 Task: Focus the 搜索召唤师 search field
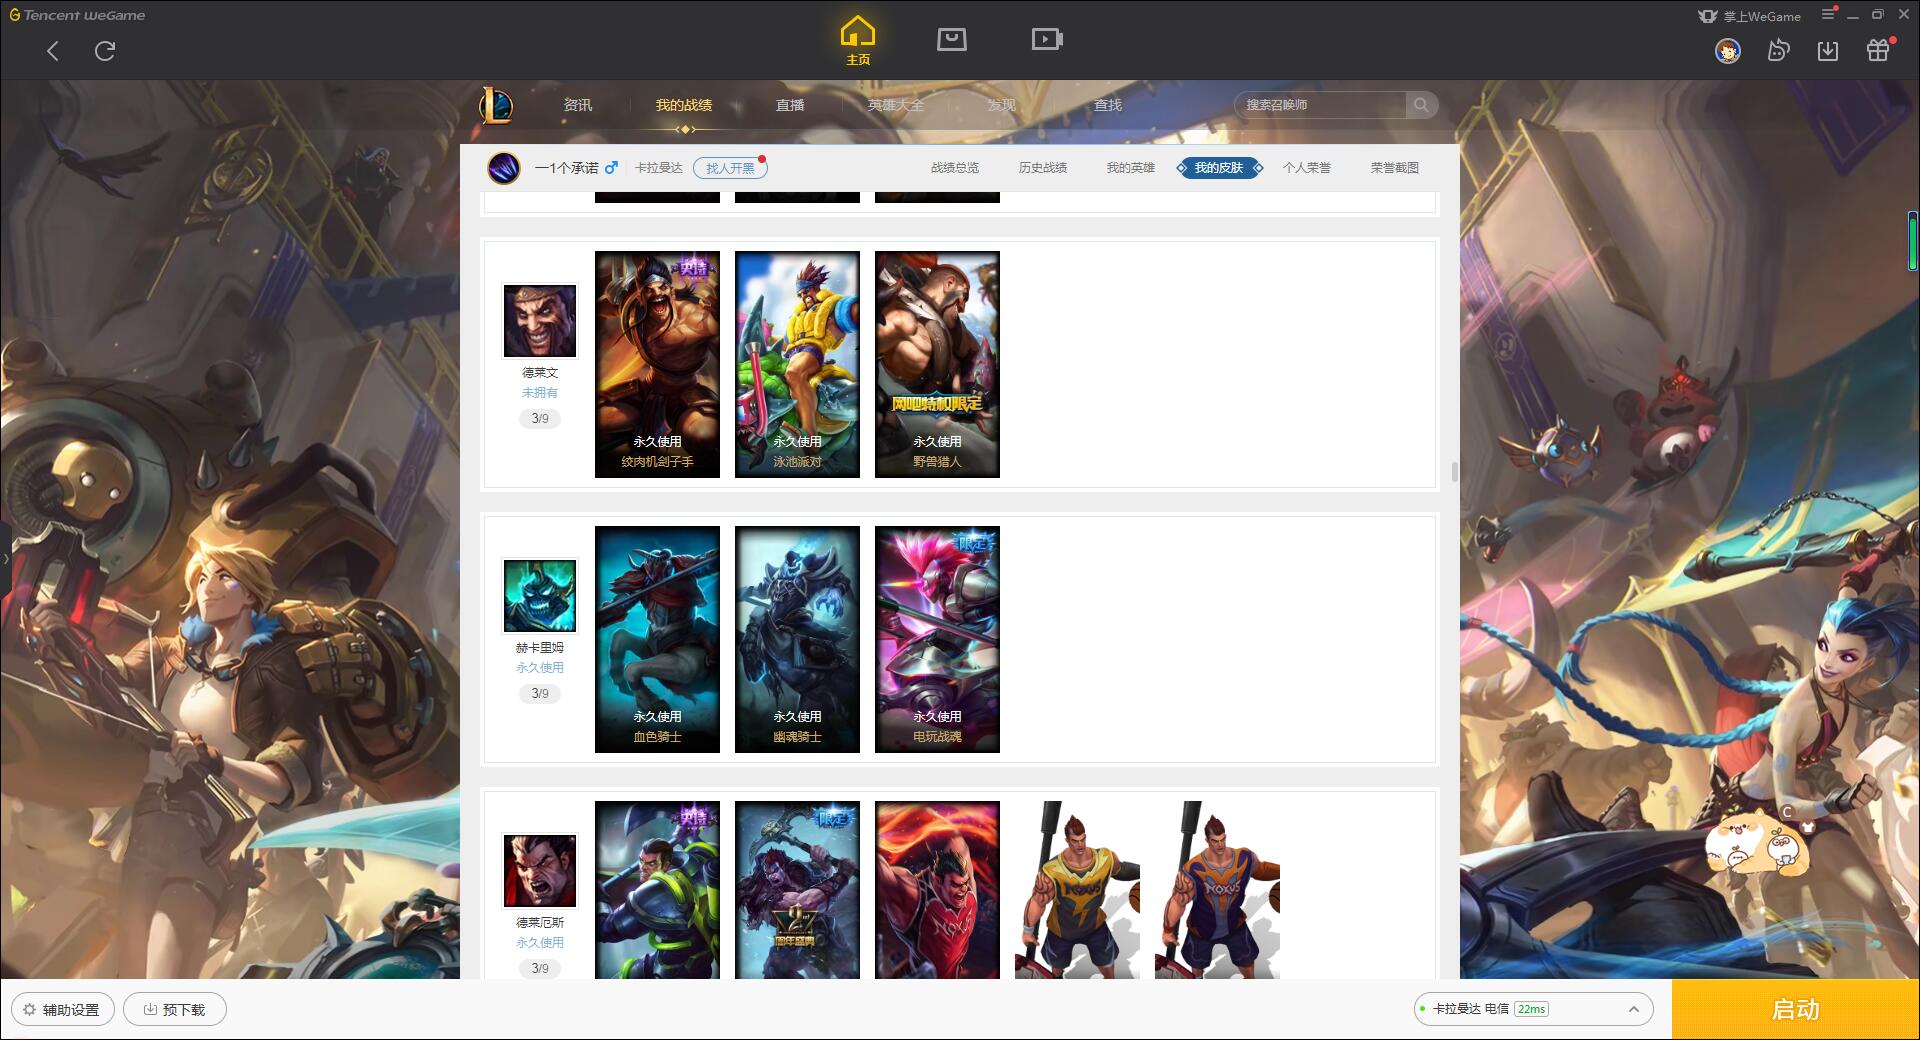click(1322, 105)
